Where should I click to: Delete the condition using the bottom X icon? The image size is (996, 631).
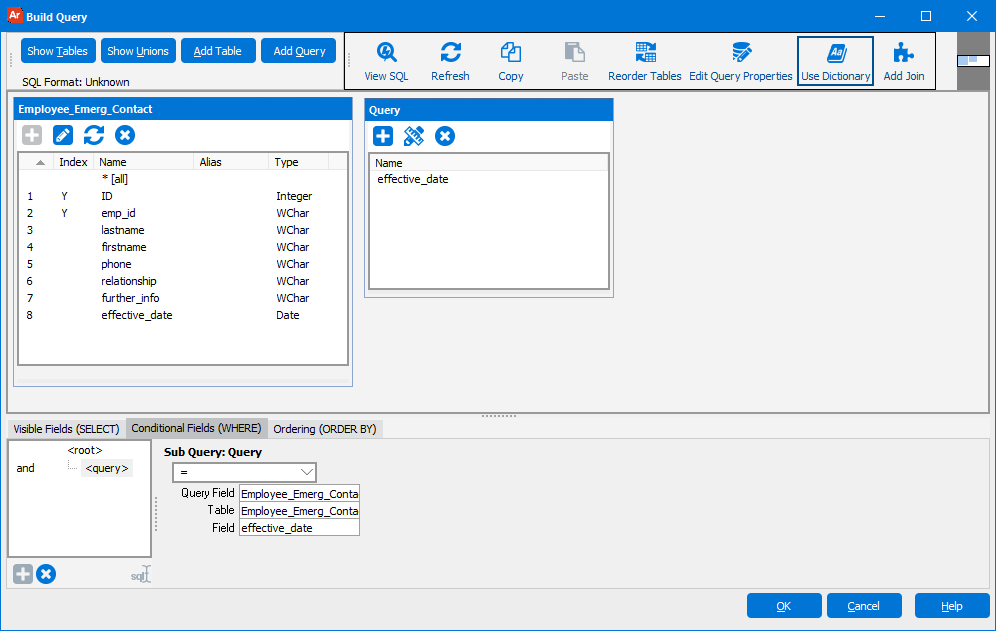(x=46, y=574)
